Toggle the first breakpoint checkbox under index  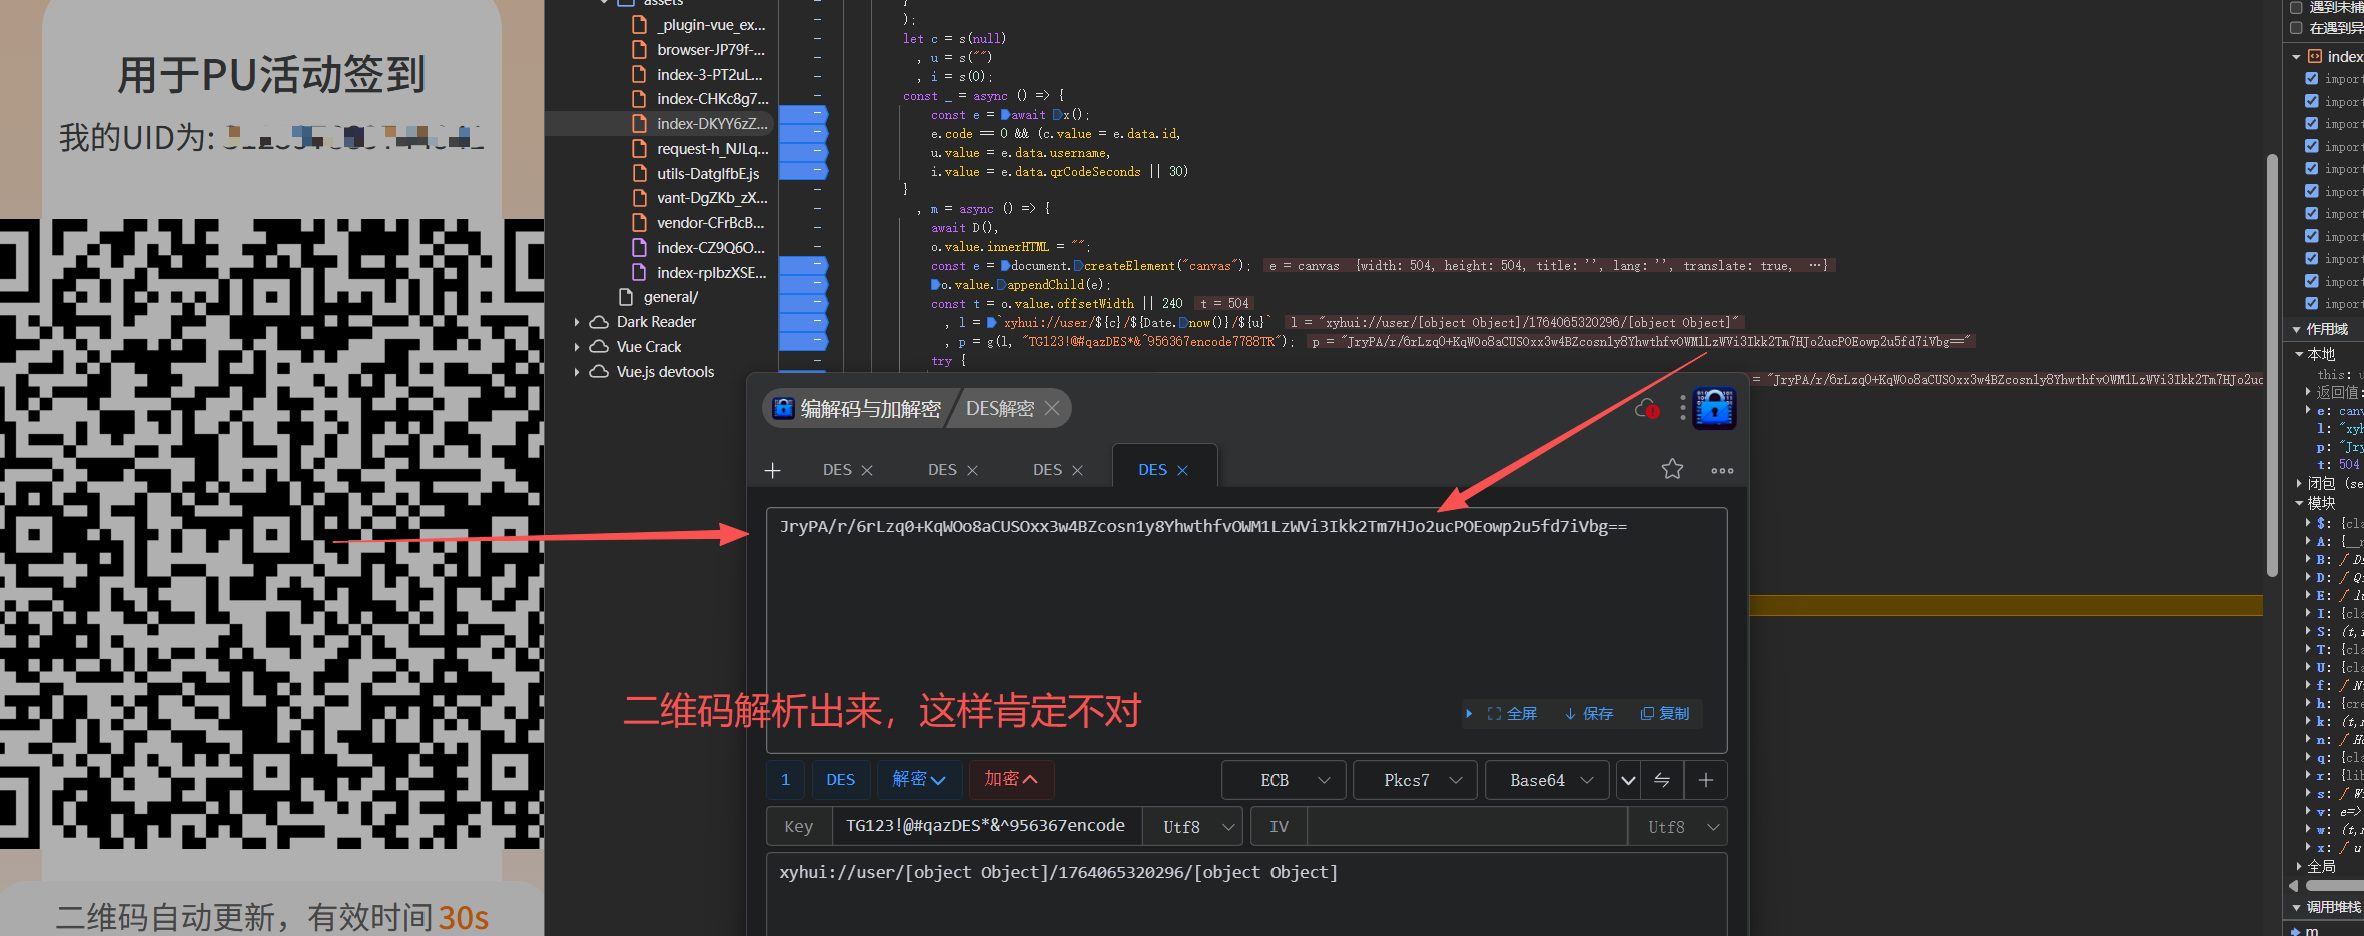[2312, 79]
